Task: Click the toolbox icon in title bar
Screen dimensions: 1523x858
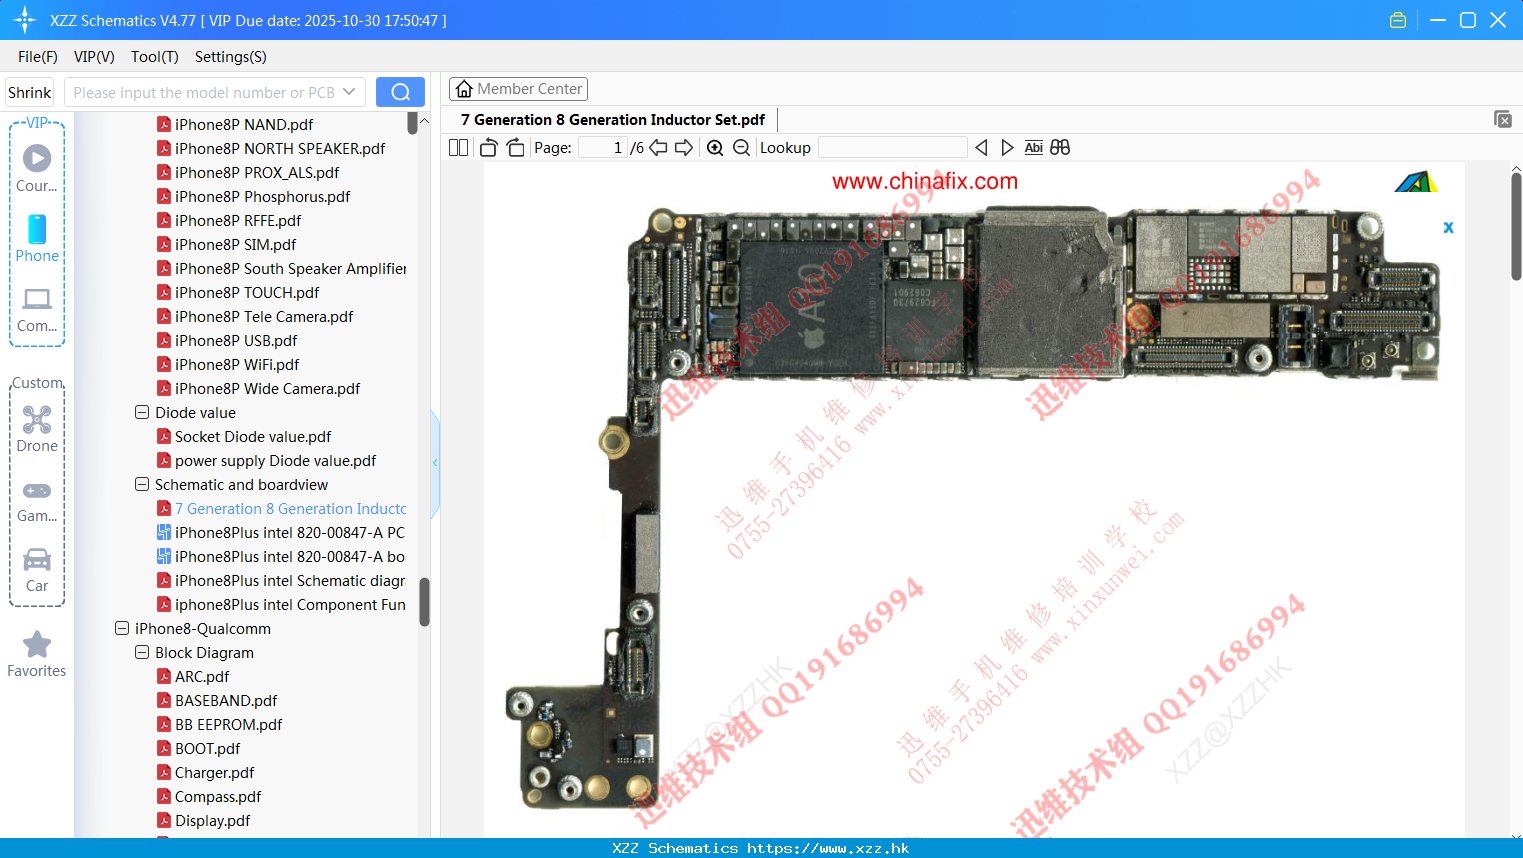Action: coord(1398,20)
